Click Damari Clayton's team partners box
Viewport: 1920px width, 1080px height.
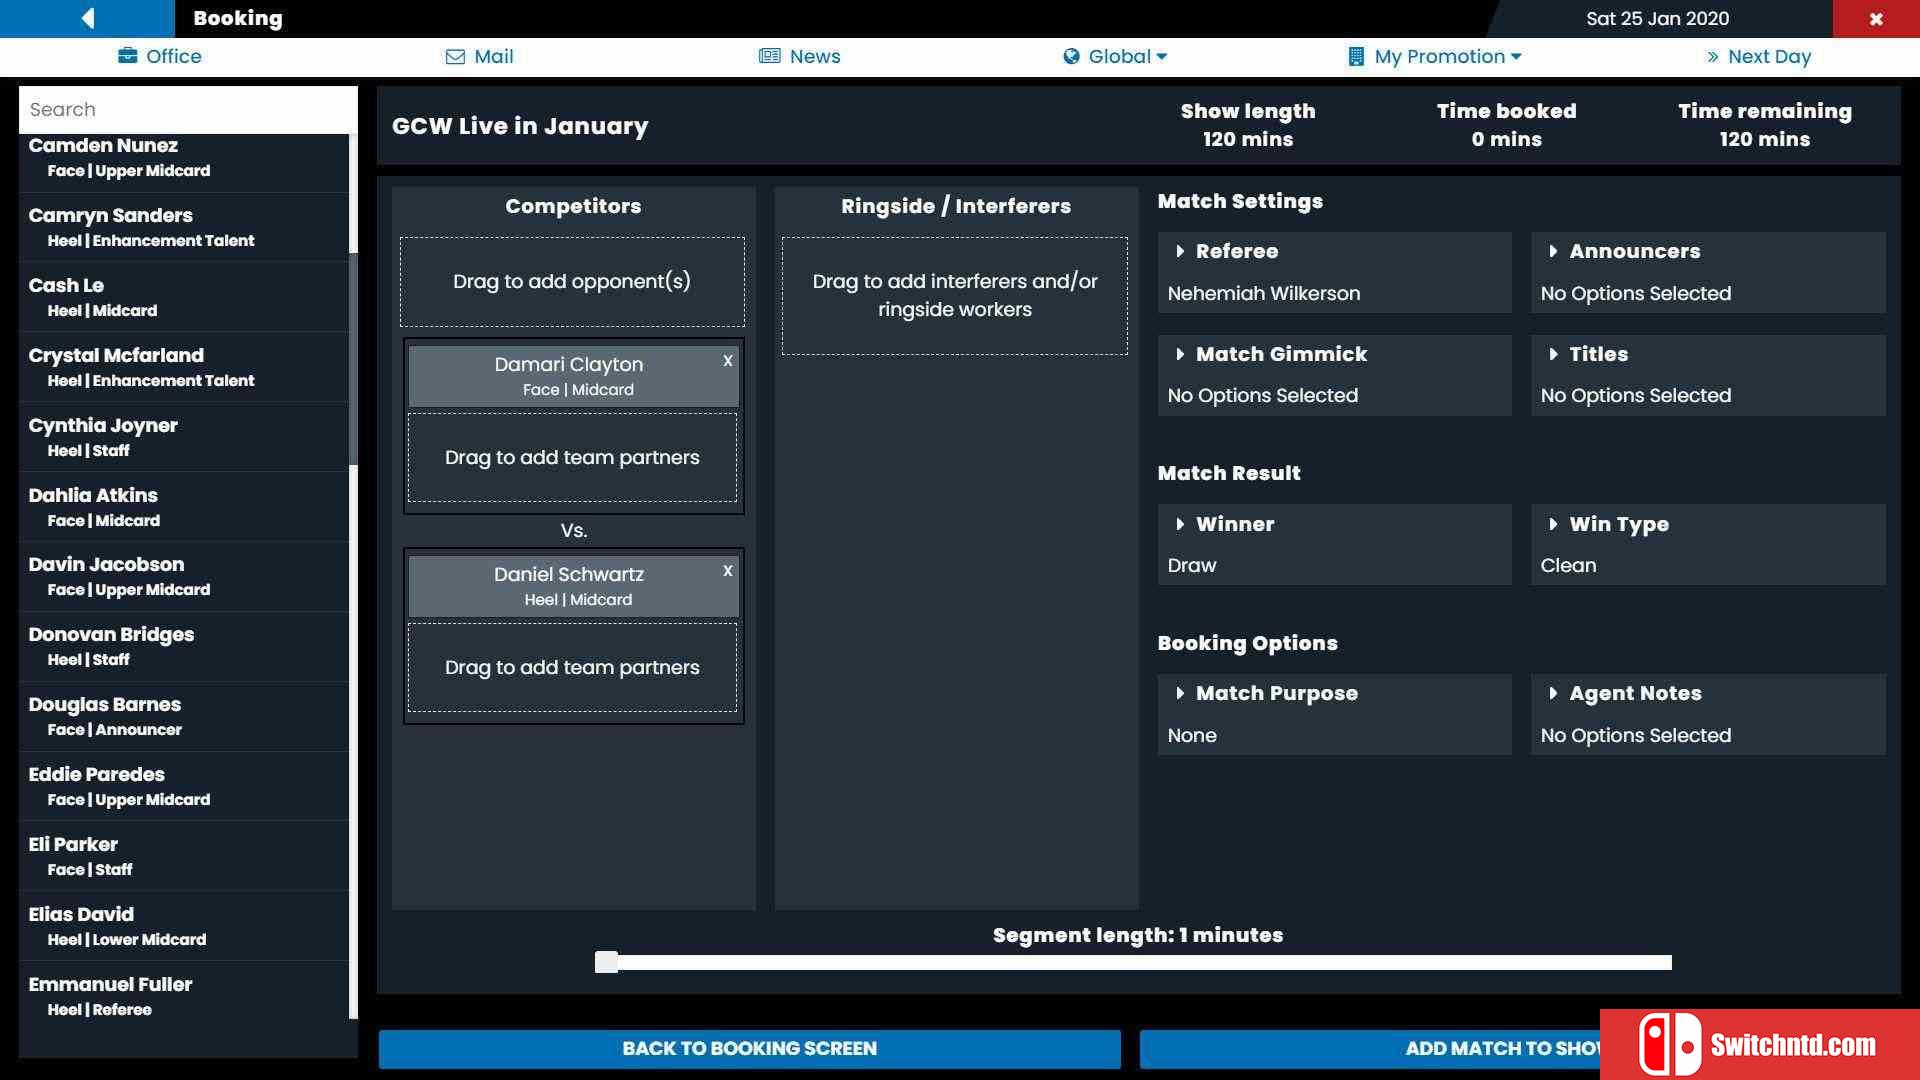[x=572, y=458]
